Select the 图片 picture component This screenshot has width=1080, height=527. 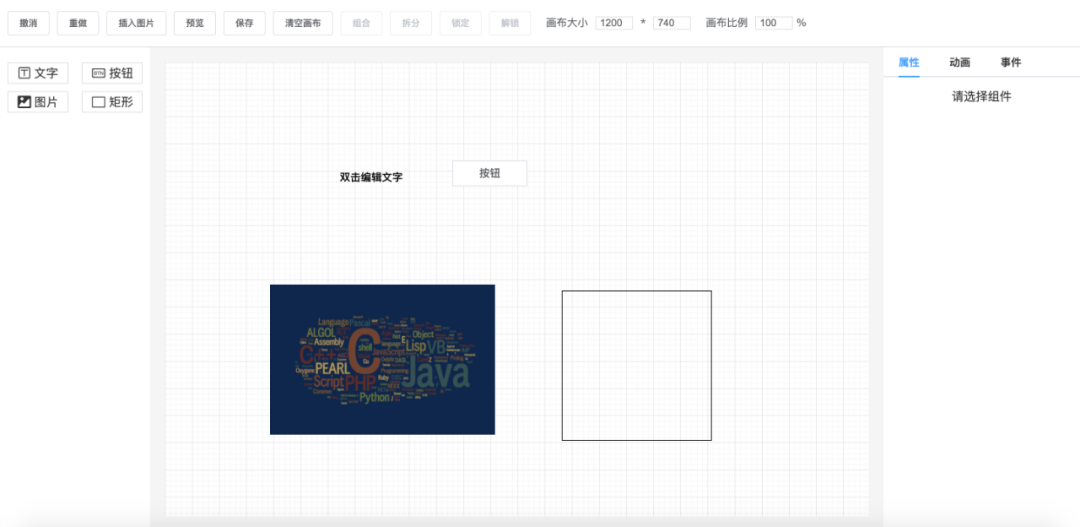(x=38, y=102)
